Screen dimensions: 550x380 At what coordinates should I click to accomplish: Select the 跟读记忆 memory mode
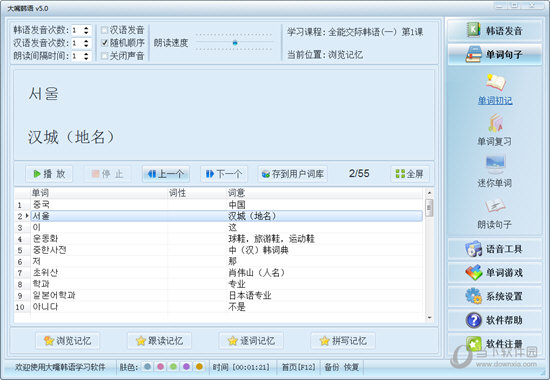point(159,341)
